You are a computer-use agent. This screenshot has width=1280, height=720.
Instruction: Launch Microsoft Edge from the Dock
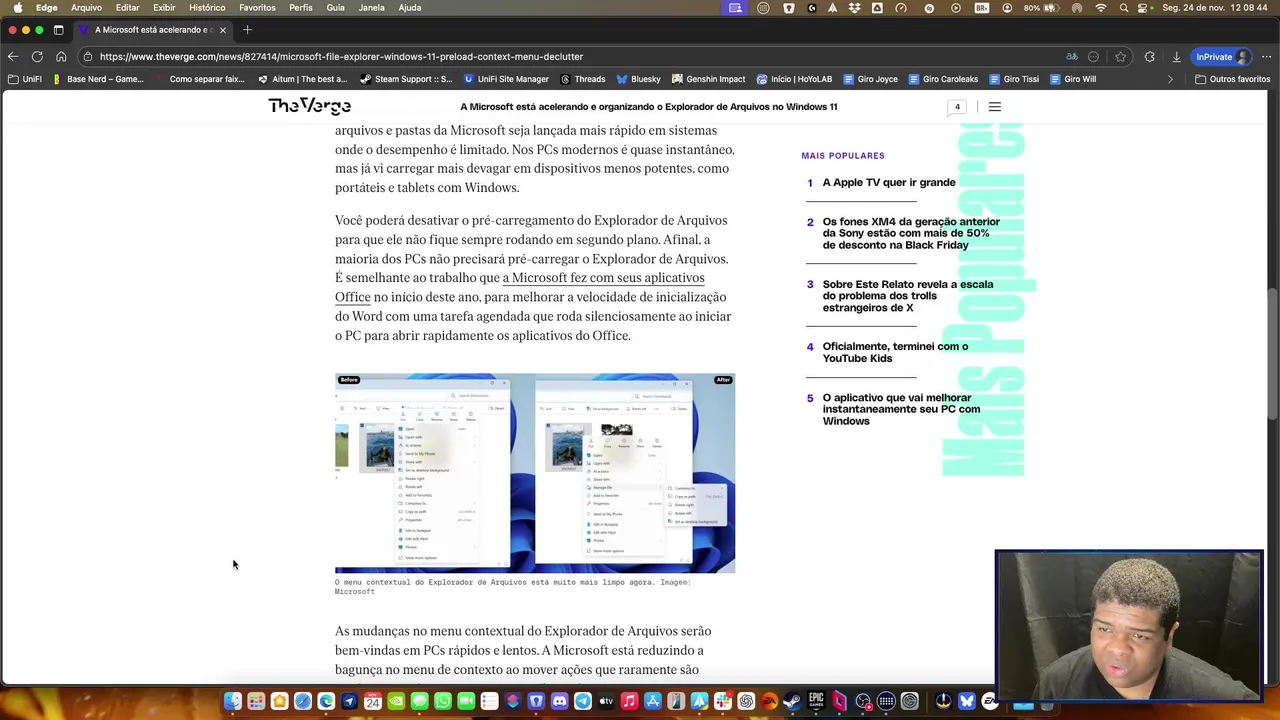(x=326, y=701)
